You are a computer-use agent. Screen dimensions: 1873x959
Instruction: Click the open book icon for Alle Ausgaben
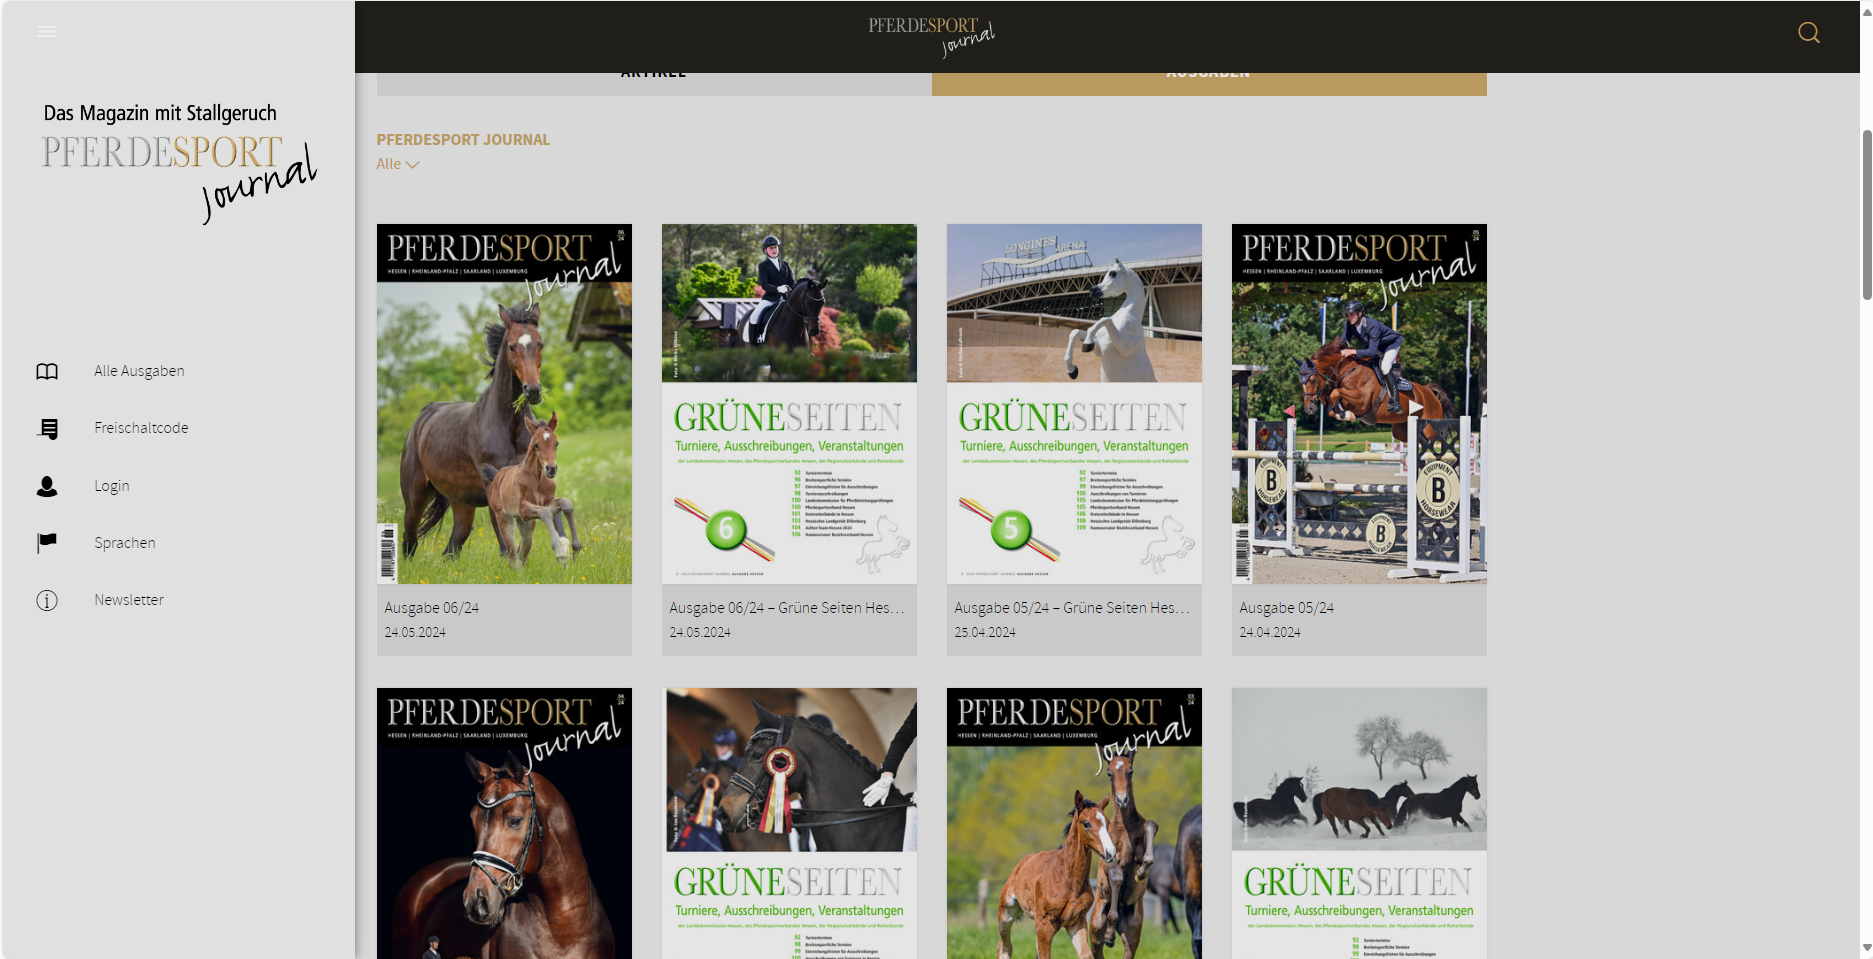[47, 371]
